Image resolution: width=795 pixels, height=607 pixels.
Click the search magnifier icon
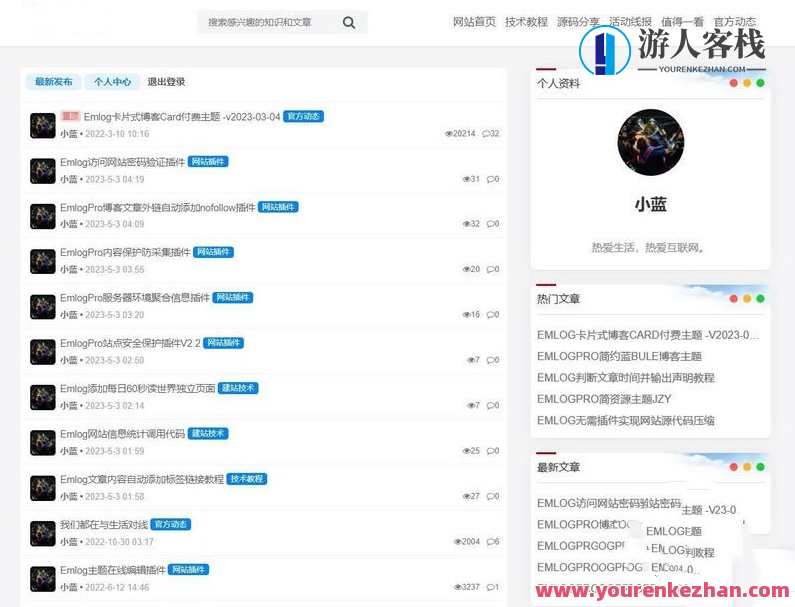(349, 22)
